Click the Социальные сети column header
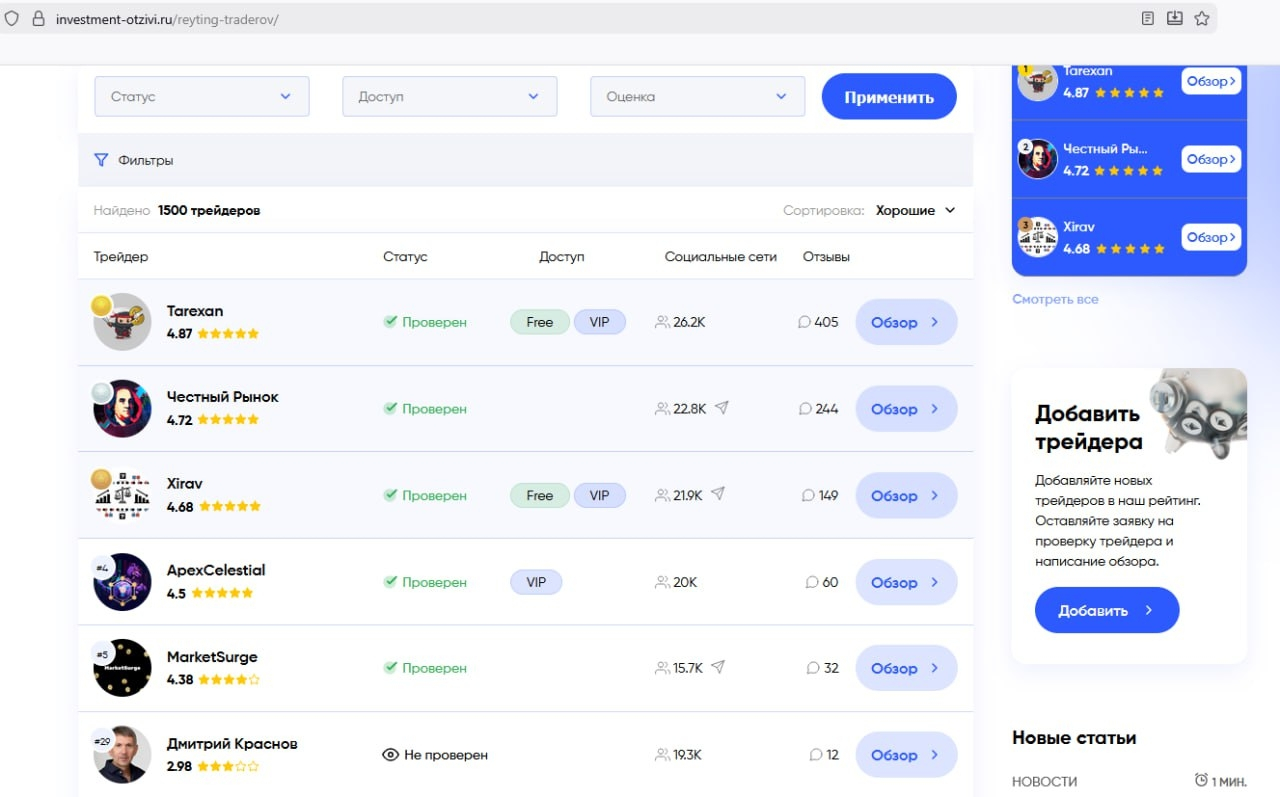The height and width of the screenshot is (797, 1280). (721, 257)
